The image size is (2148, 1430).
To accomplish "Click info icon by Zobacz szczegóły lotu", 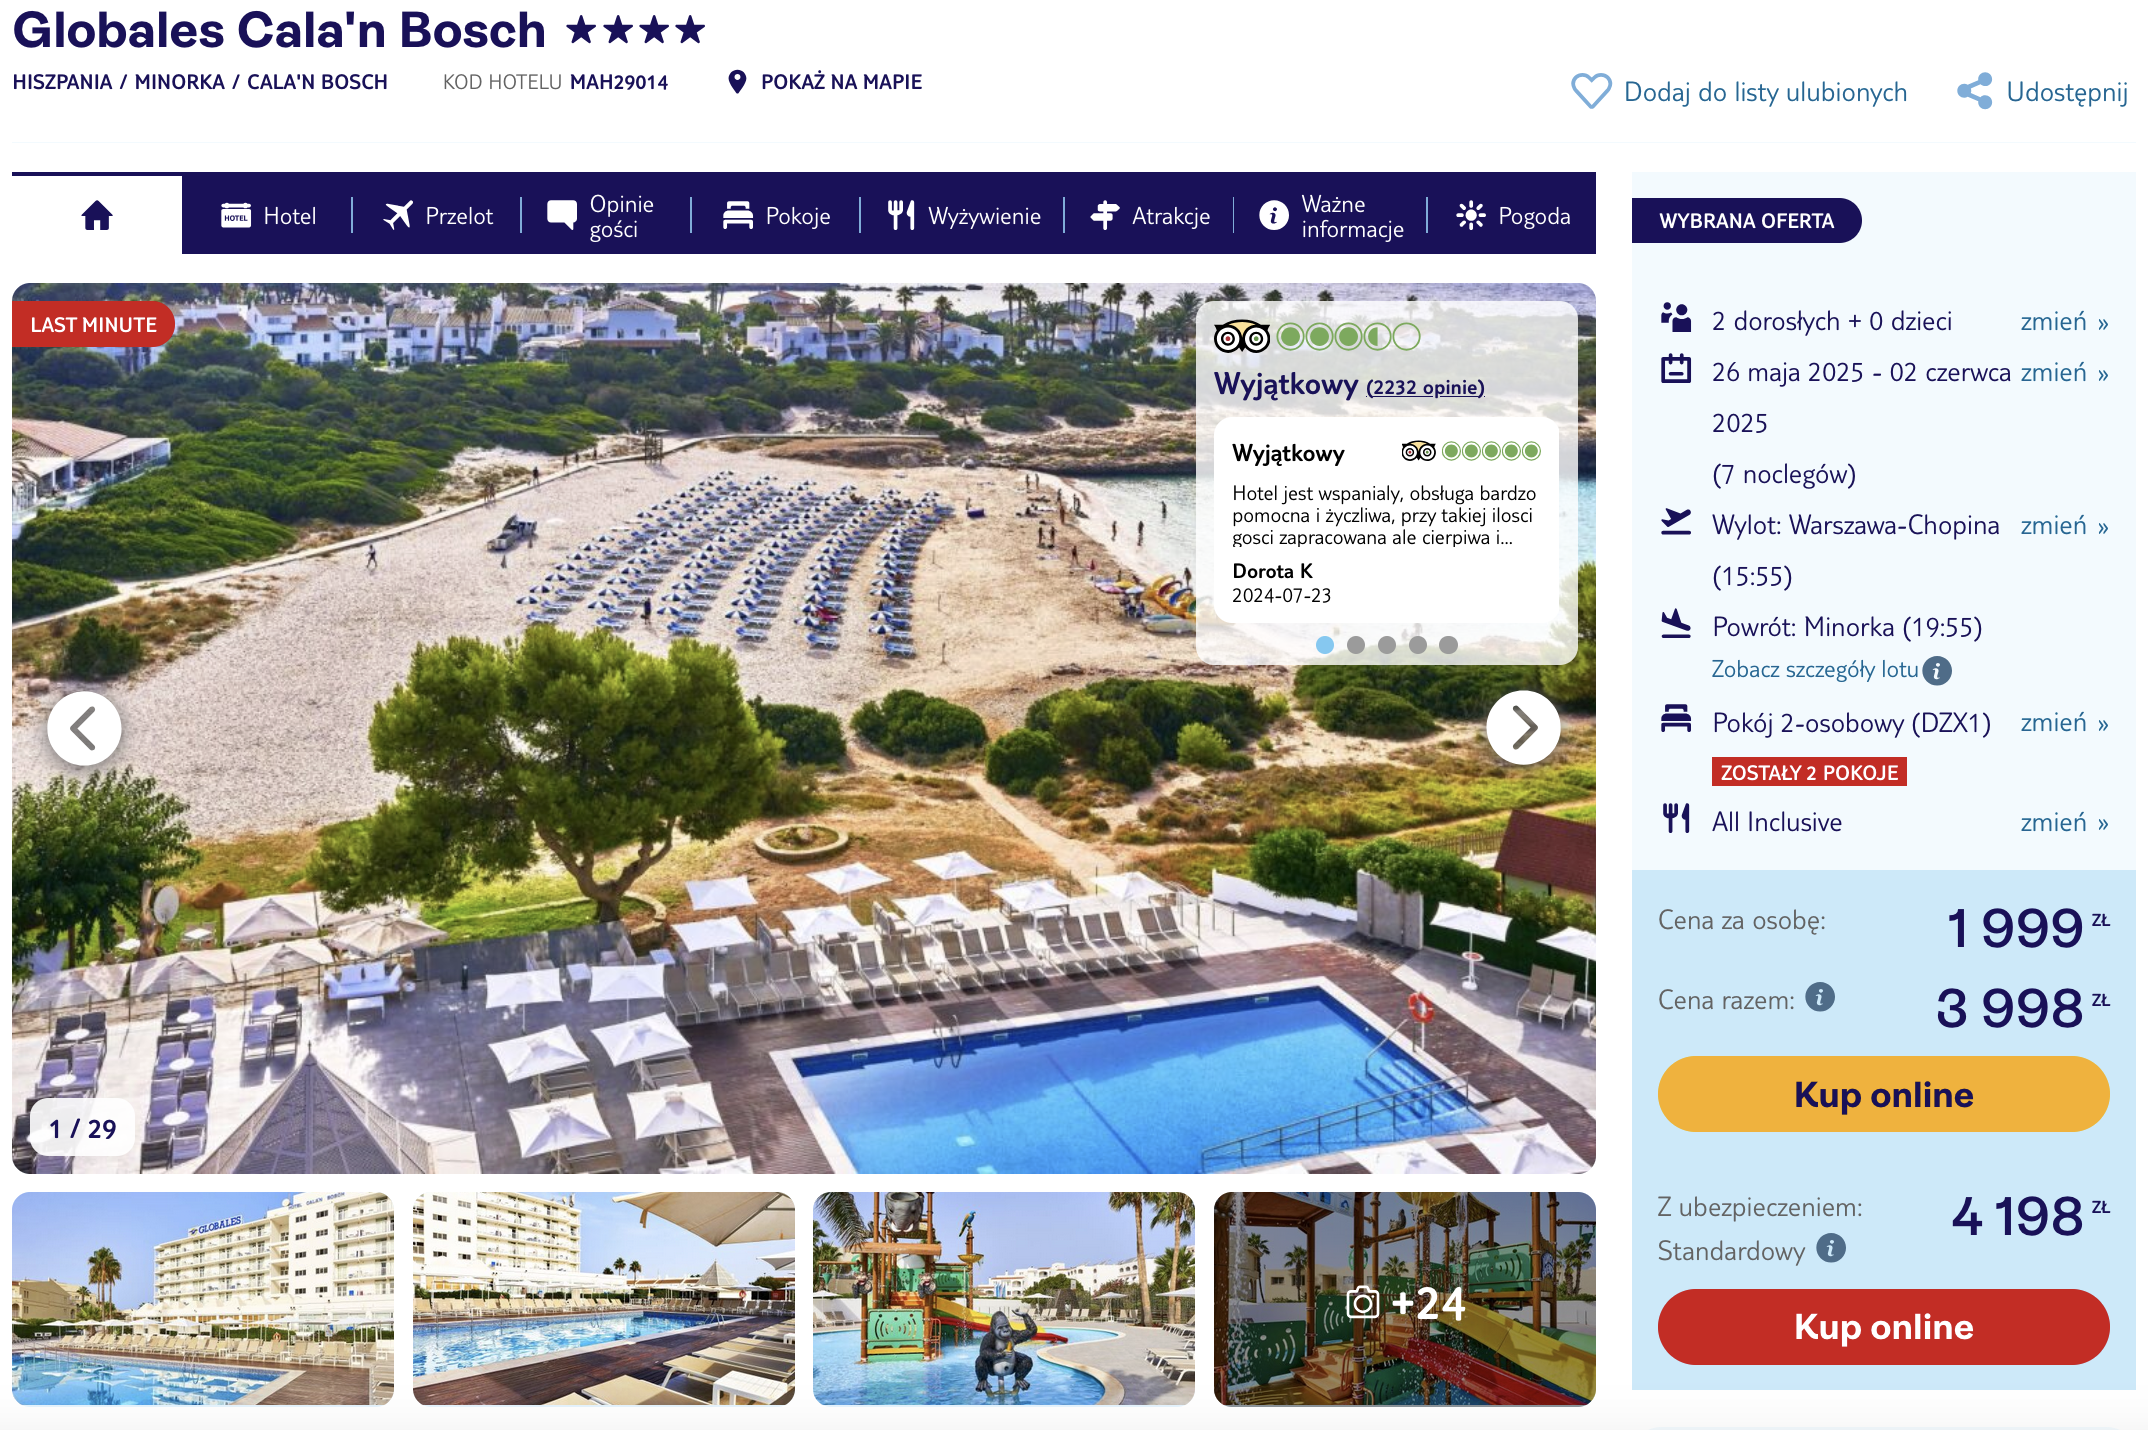I will pyautogui.click(x=1937, y=670).
